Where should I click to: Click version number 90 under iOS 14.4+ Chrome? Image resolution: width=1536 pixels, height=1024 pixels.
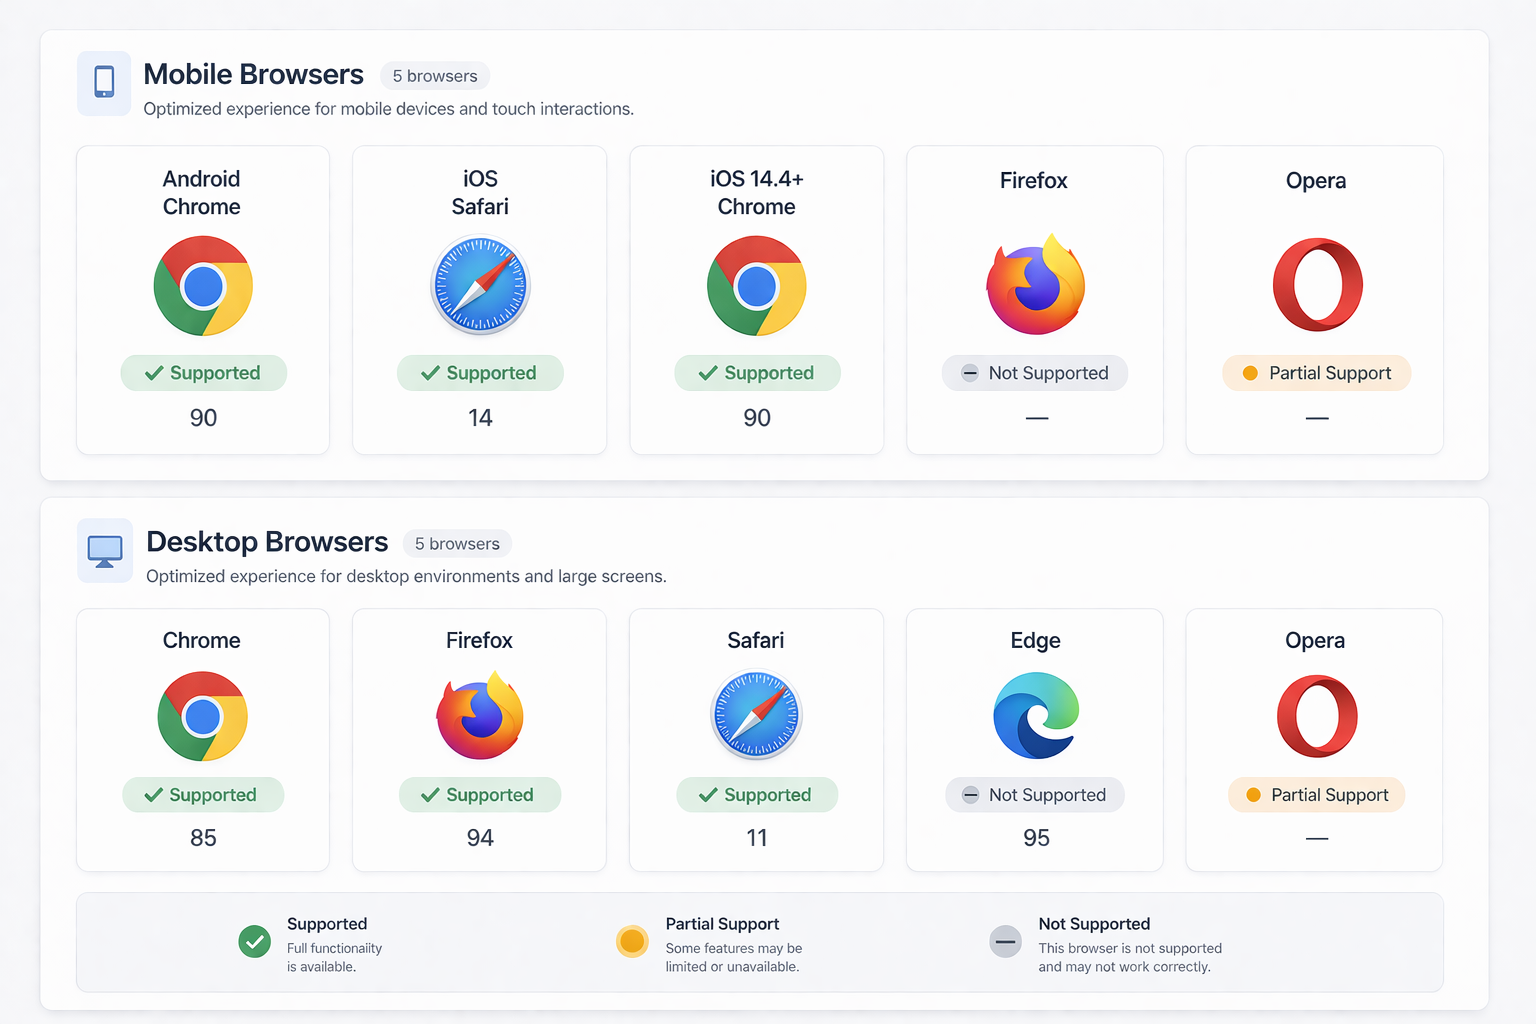(757, 418)
